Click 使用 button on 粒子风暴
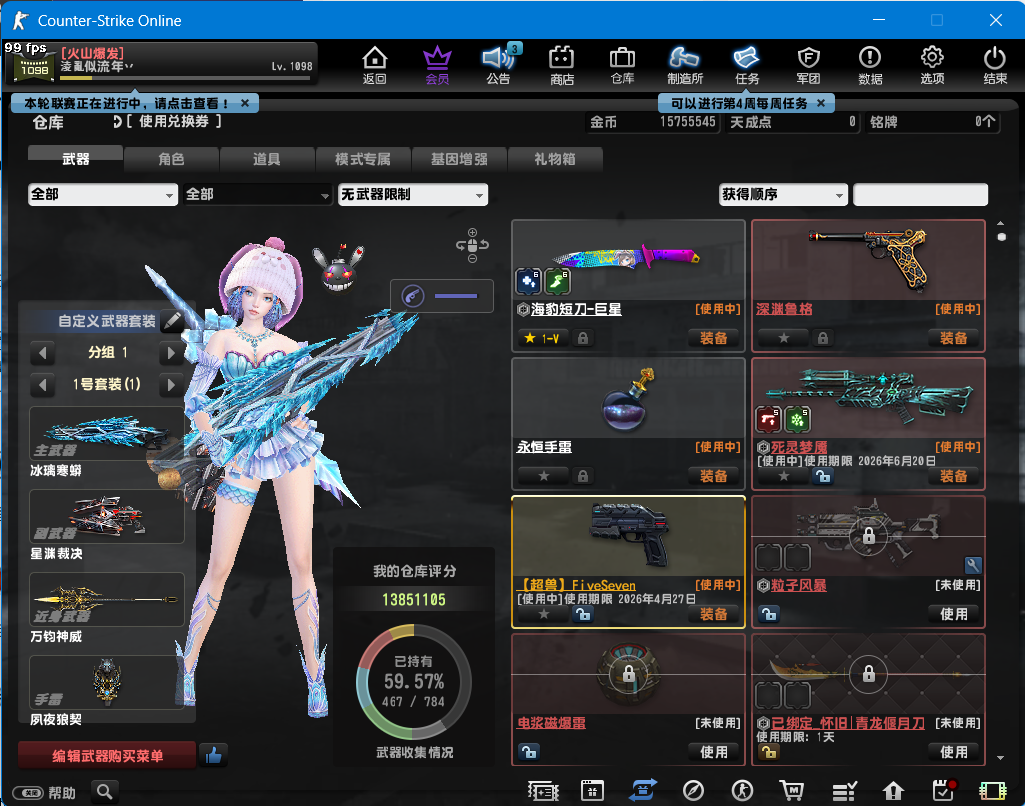Screen dimensions: 1025x806 (x=953, y=614)
